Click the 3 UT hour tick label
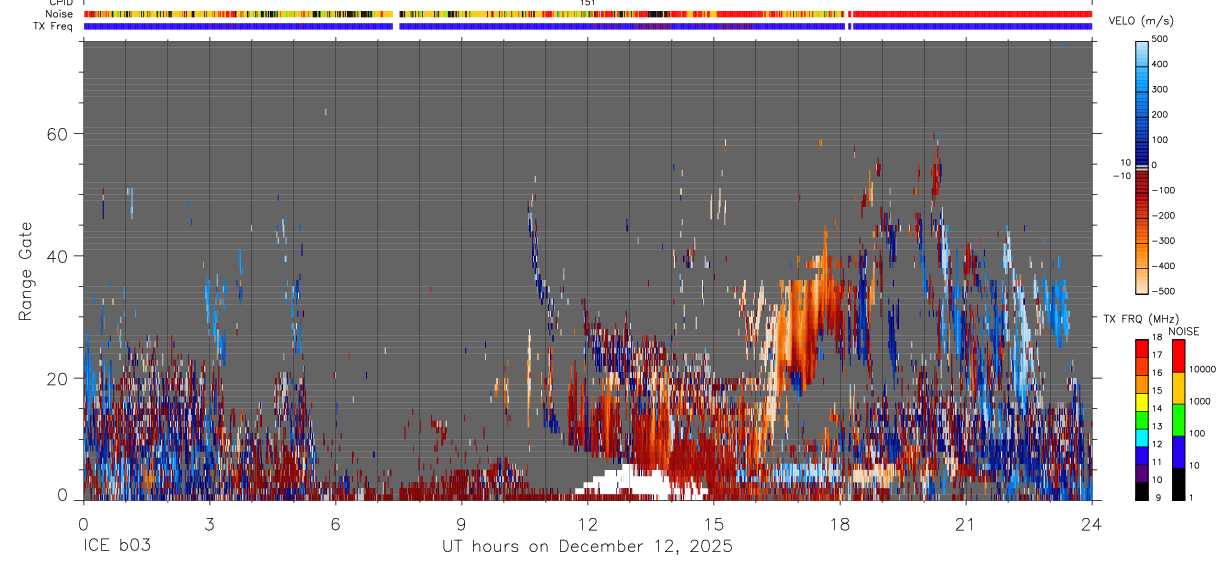 (x=209, y=524)
